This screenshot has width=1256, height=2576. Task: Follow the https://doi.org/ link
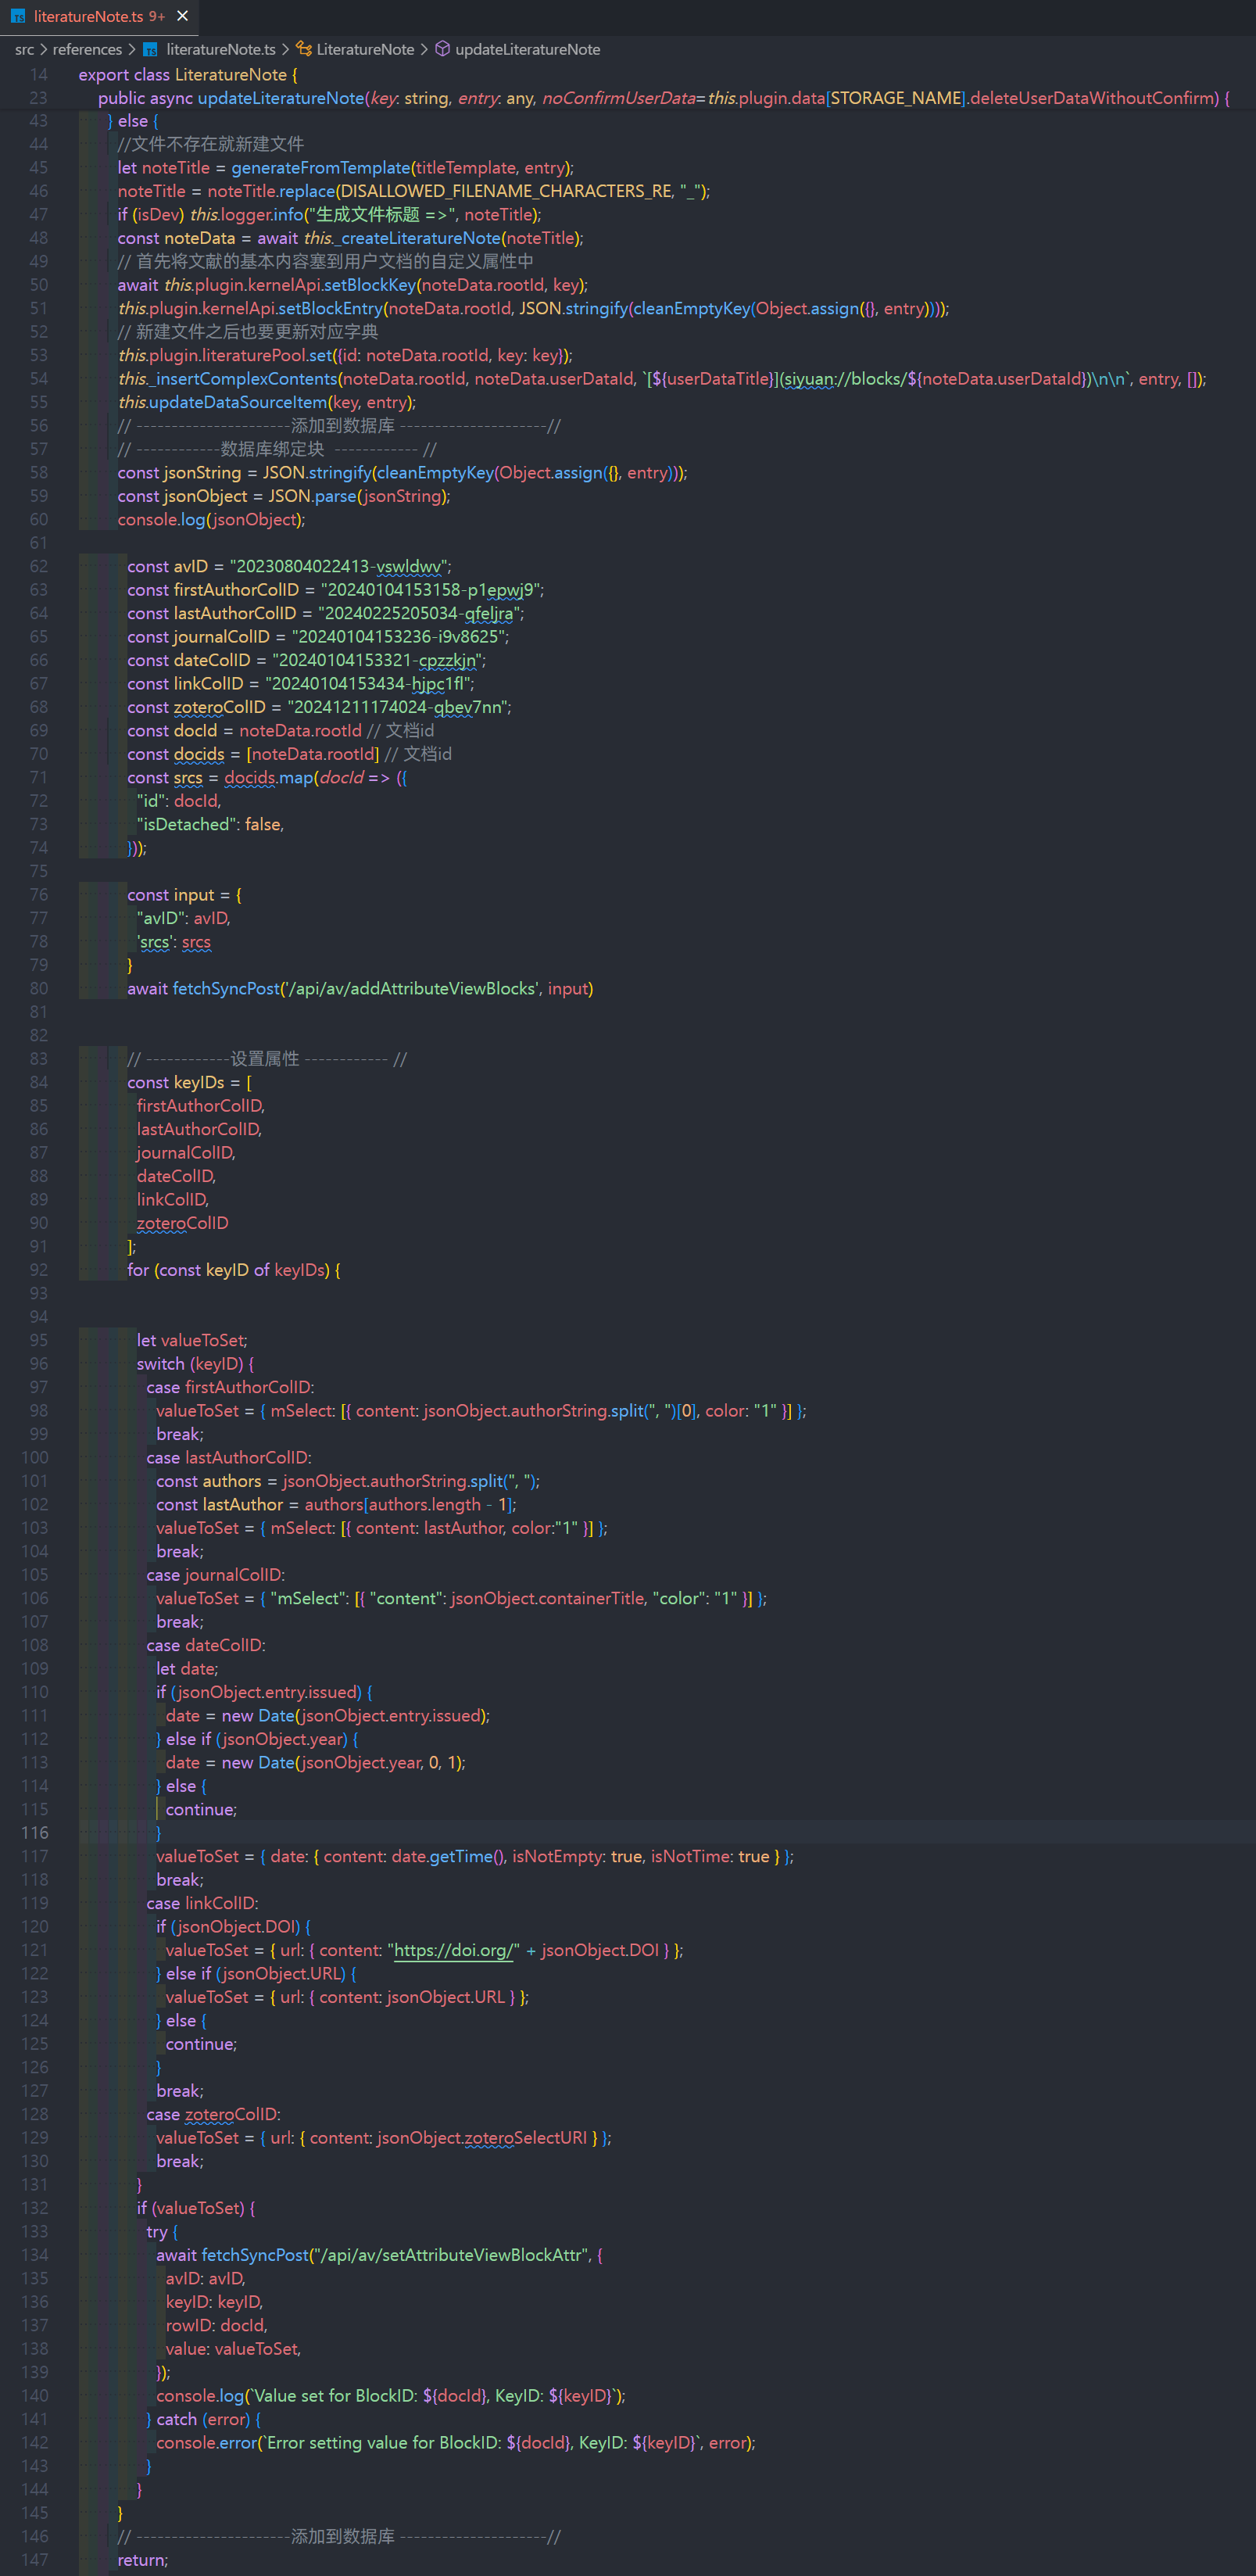pos(456,1950)
